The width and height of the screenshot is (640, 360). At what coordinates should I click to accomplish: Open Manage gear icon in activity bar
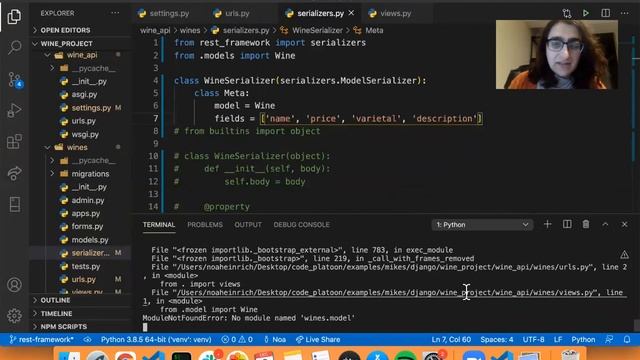tap(14, 316)
